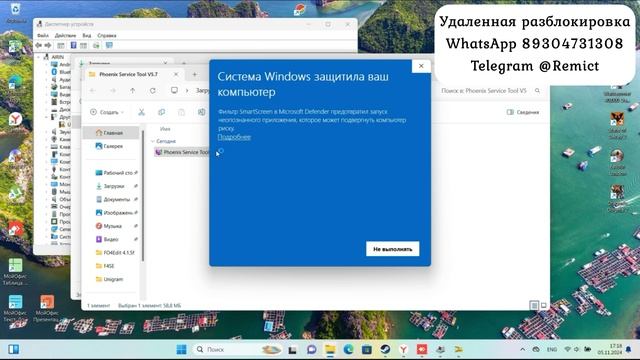Select the 'Phoenix Service Tool' file
Screen dimensions: 640x360
pyautogui.click(x=182, y=152)
